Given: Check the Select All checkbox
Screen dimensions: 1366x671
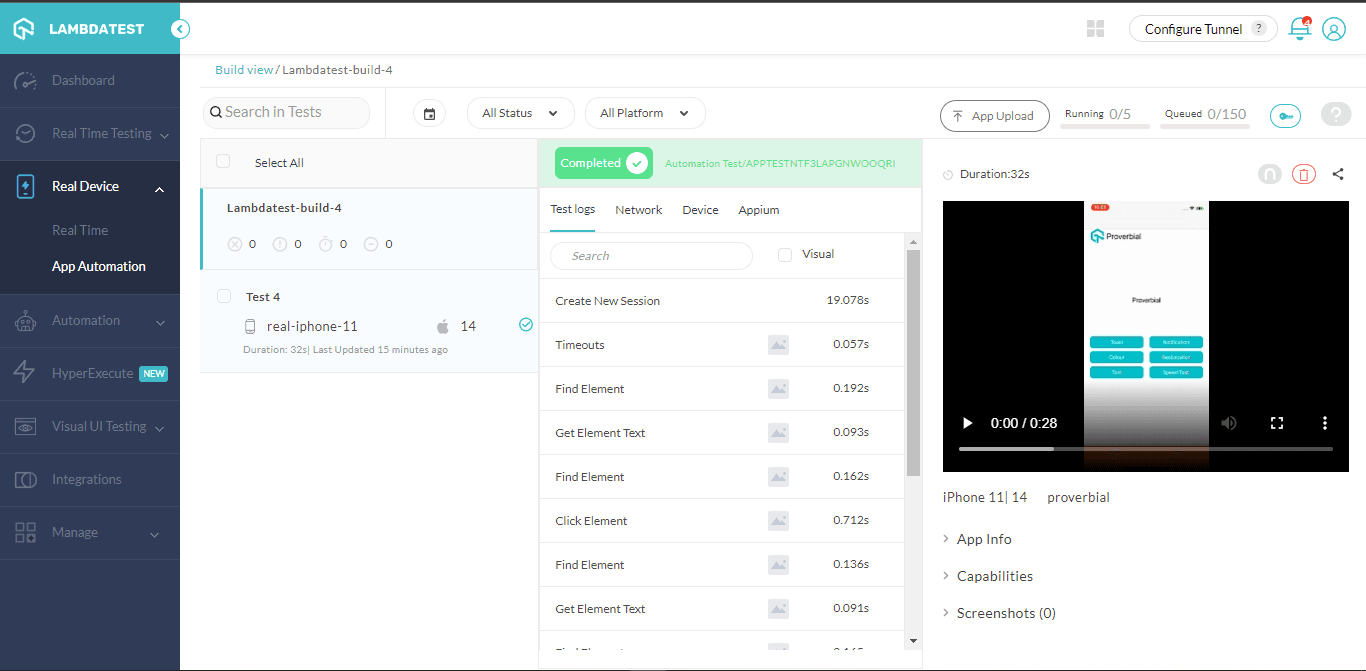Looking at the screenshot, I should click(222, 162).
